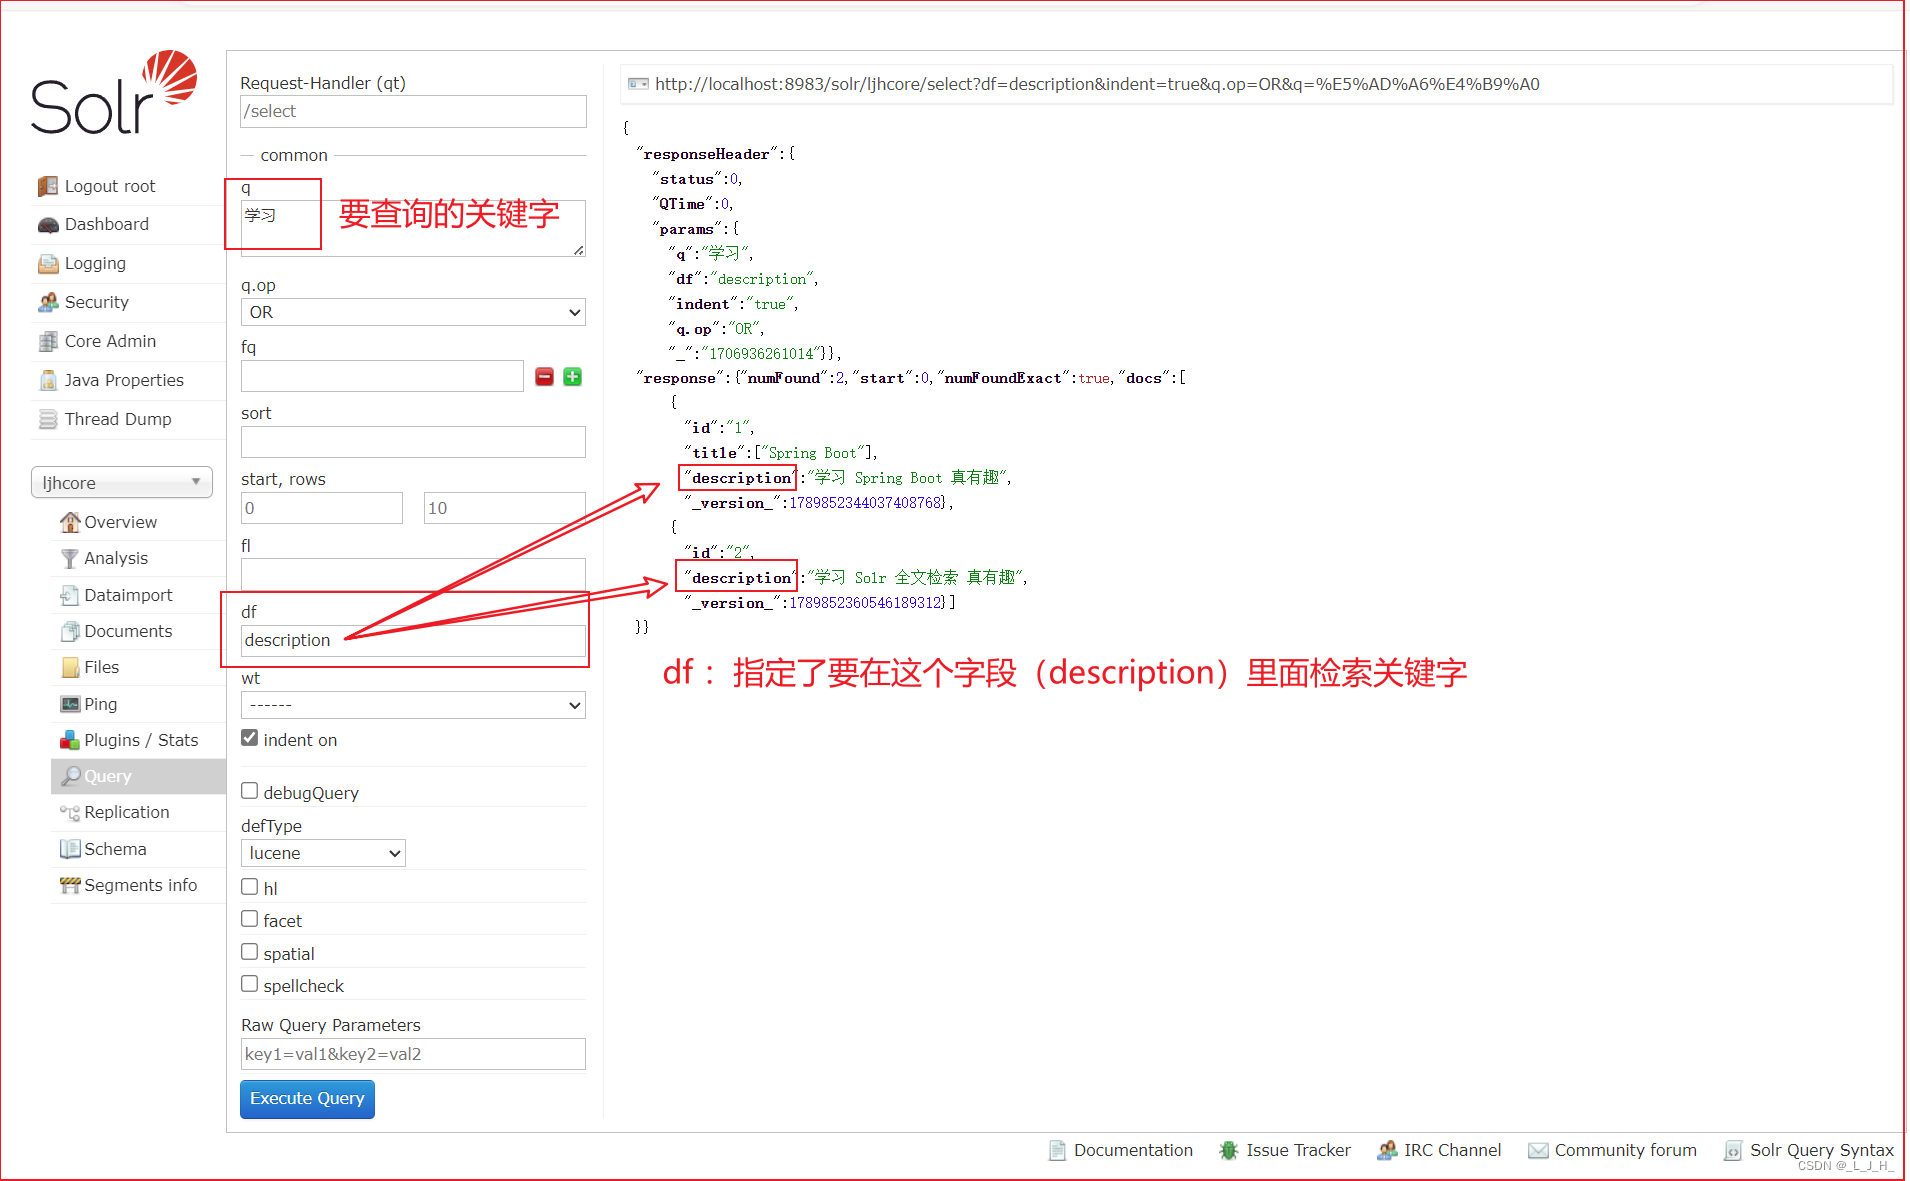Focus the Raw Query Parameters field
Screen dimensions: 1910x1181
[x=413, y=1054]
